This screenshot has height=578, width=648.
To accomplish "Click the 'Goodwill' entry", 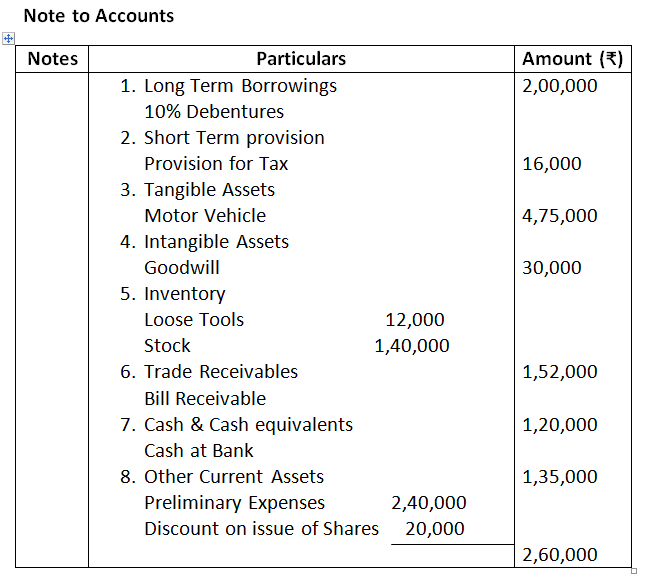I will coord(182,268).
